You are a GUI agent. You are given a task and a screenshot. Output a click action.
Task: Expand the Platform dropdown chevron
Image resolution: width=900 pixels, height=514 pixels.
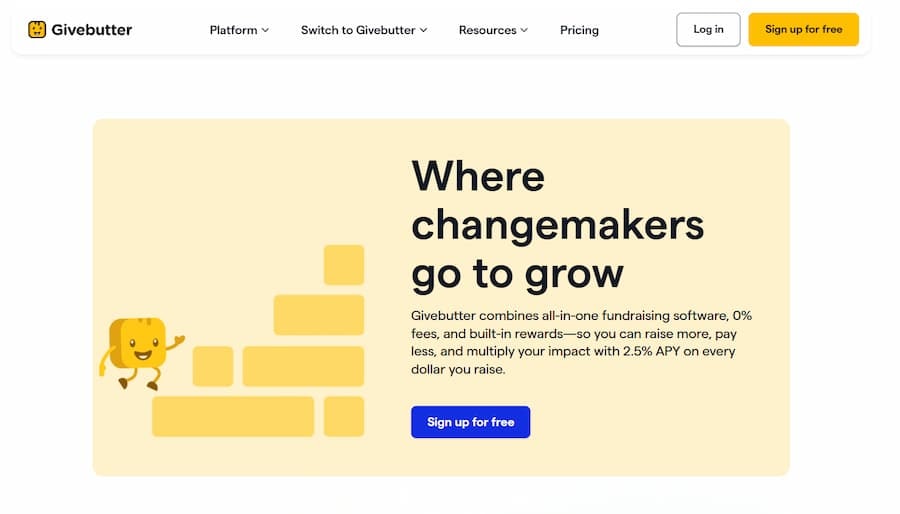[x=265, y=30]
